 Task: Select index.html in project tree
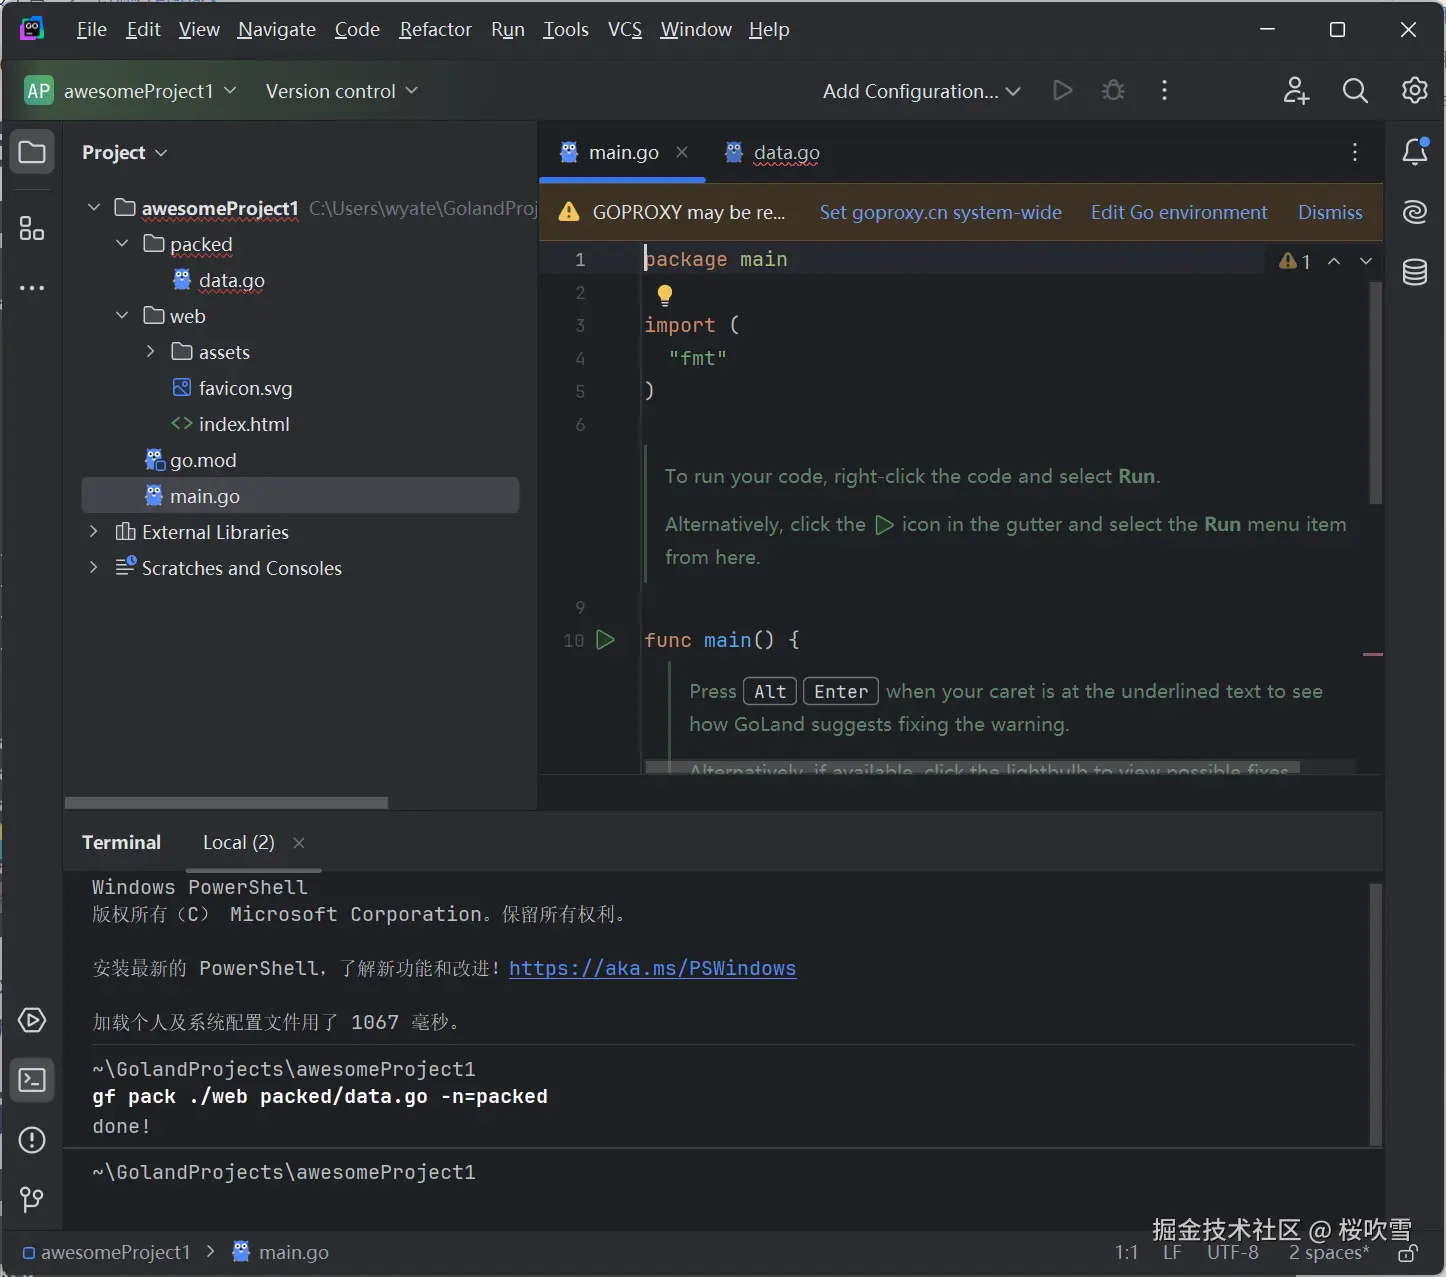click(x=244, y=424)
